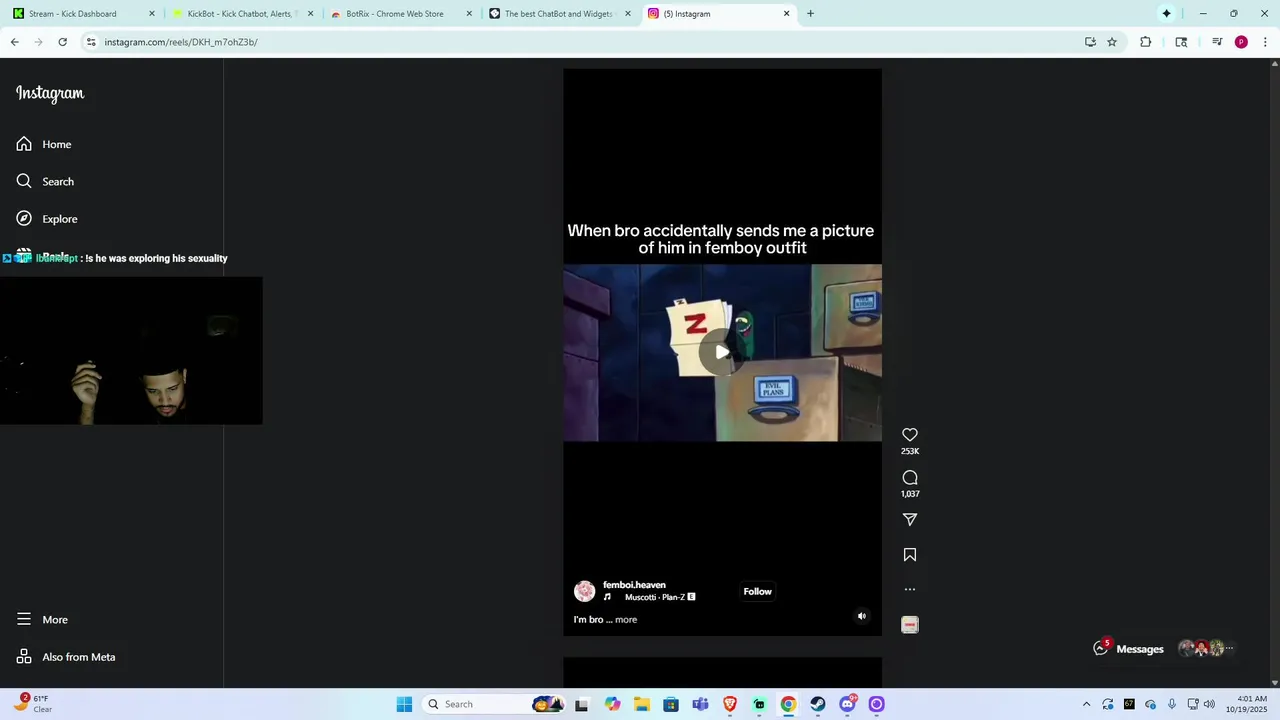Screen dimensions: 1280x720
Task: Open femboi.heaven profile name link
Action: 634,585
